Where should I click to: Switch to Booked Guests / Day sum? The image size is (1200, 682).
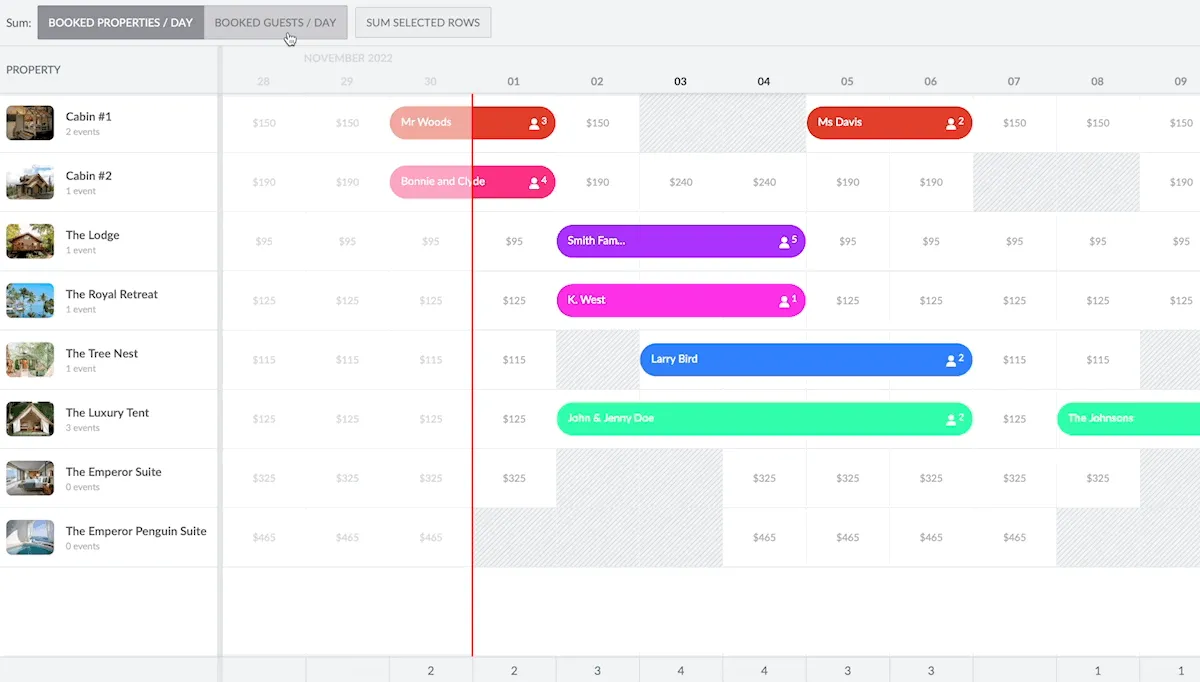coord(275,23)
